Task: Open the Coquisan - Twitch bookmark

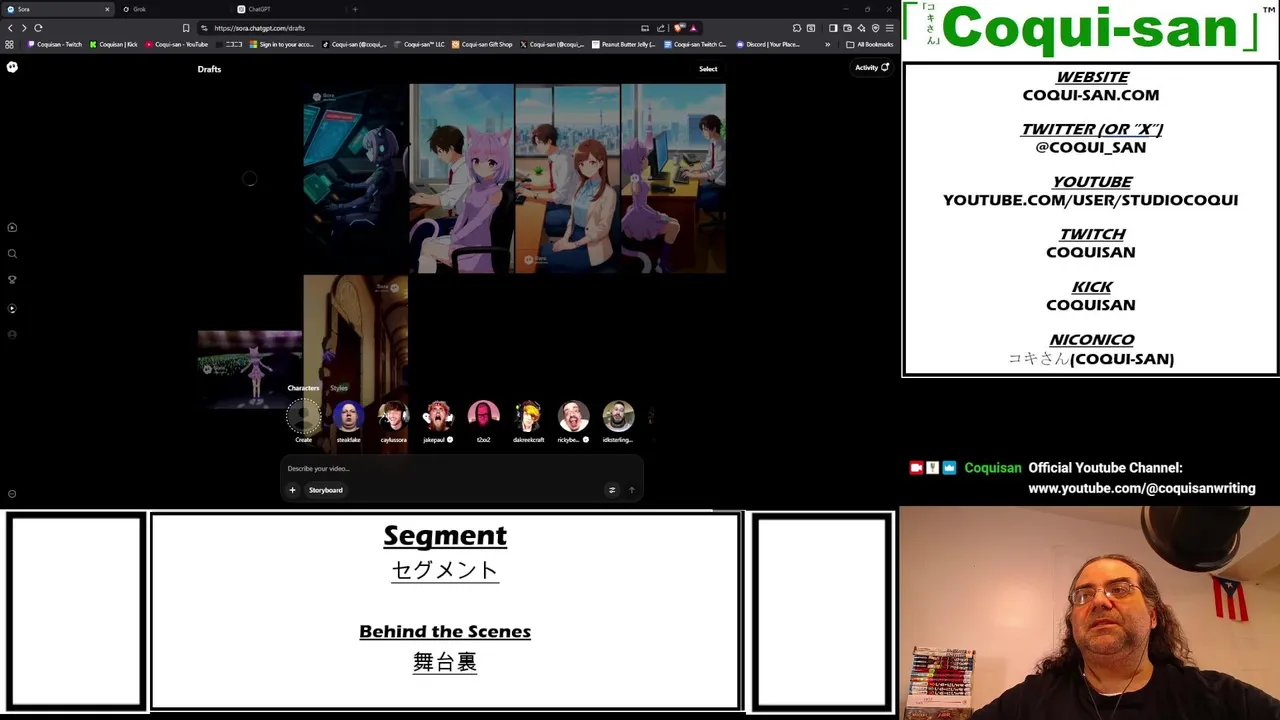Action: (x=55, y=44)
